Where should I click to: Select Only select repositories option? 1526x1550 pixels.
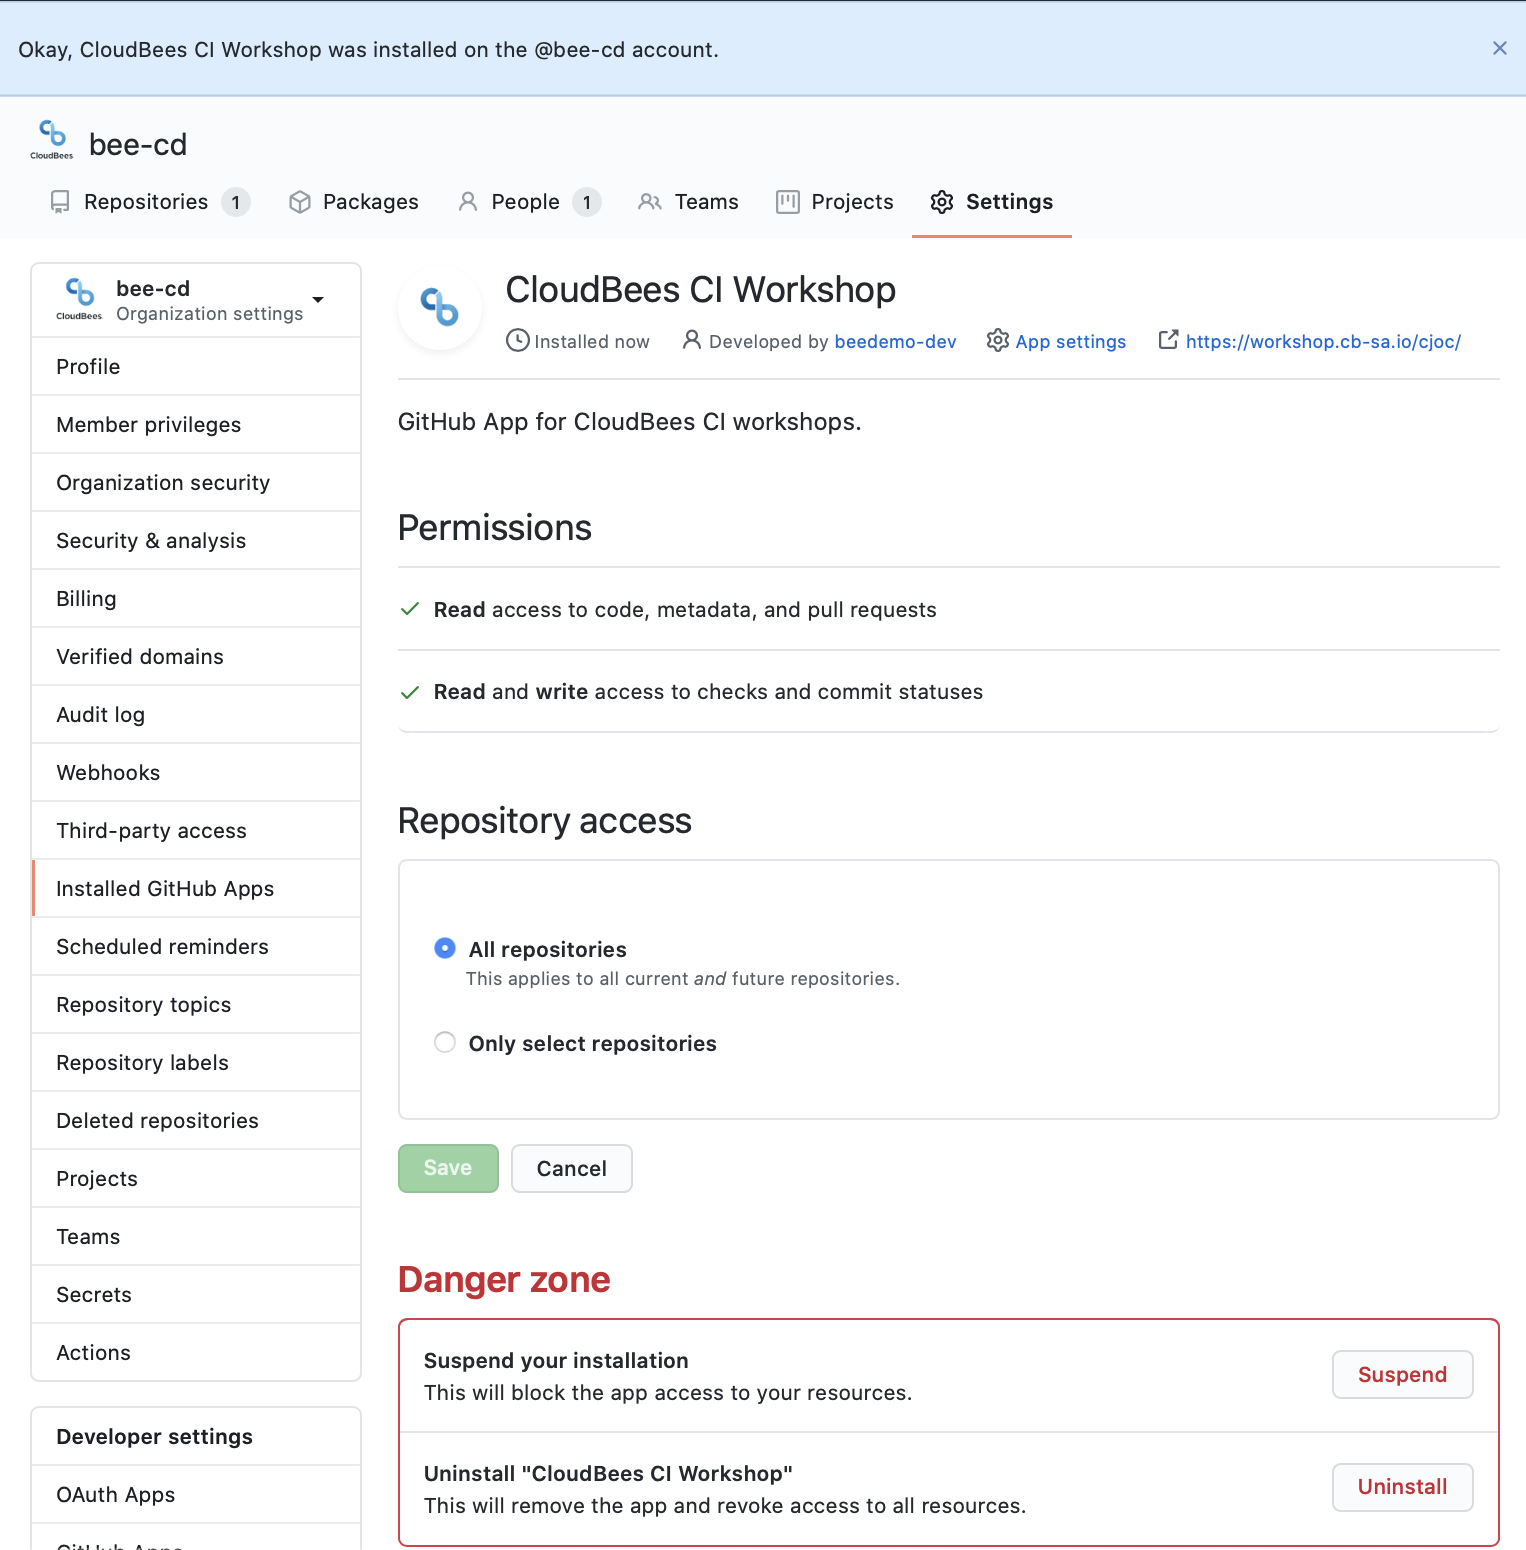click(444, 1042)
